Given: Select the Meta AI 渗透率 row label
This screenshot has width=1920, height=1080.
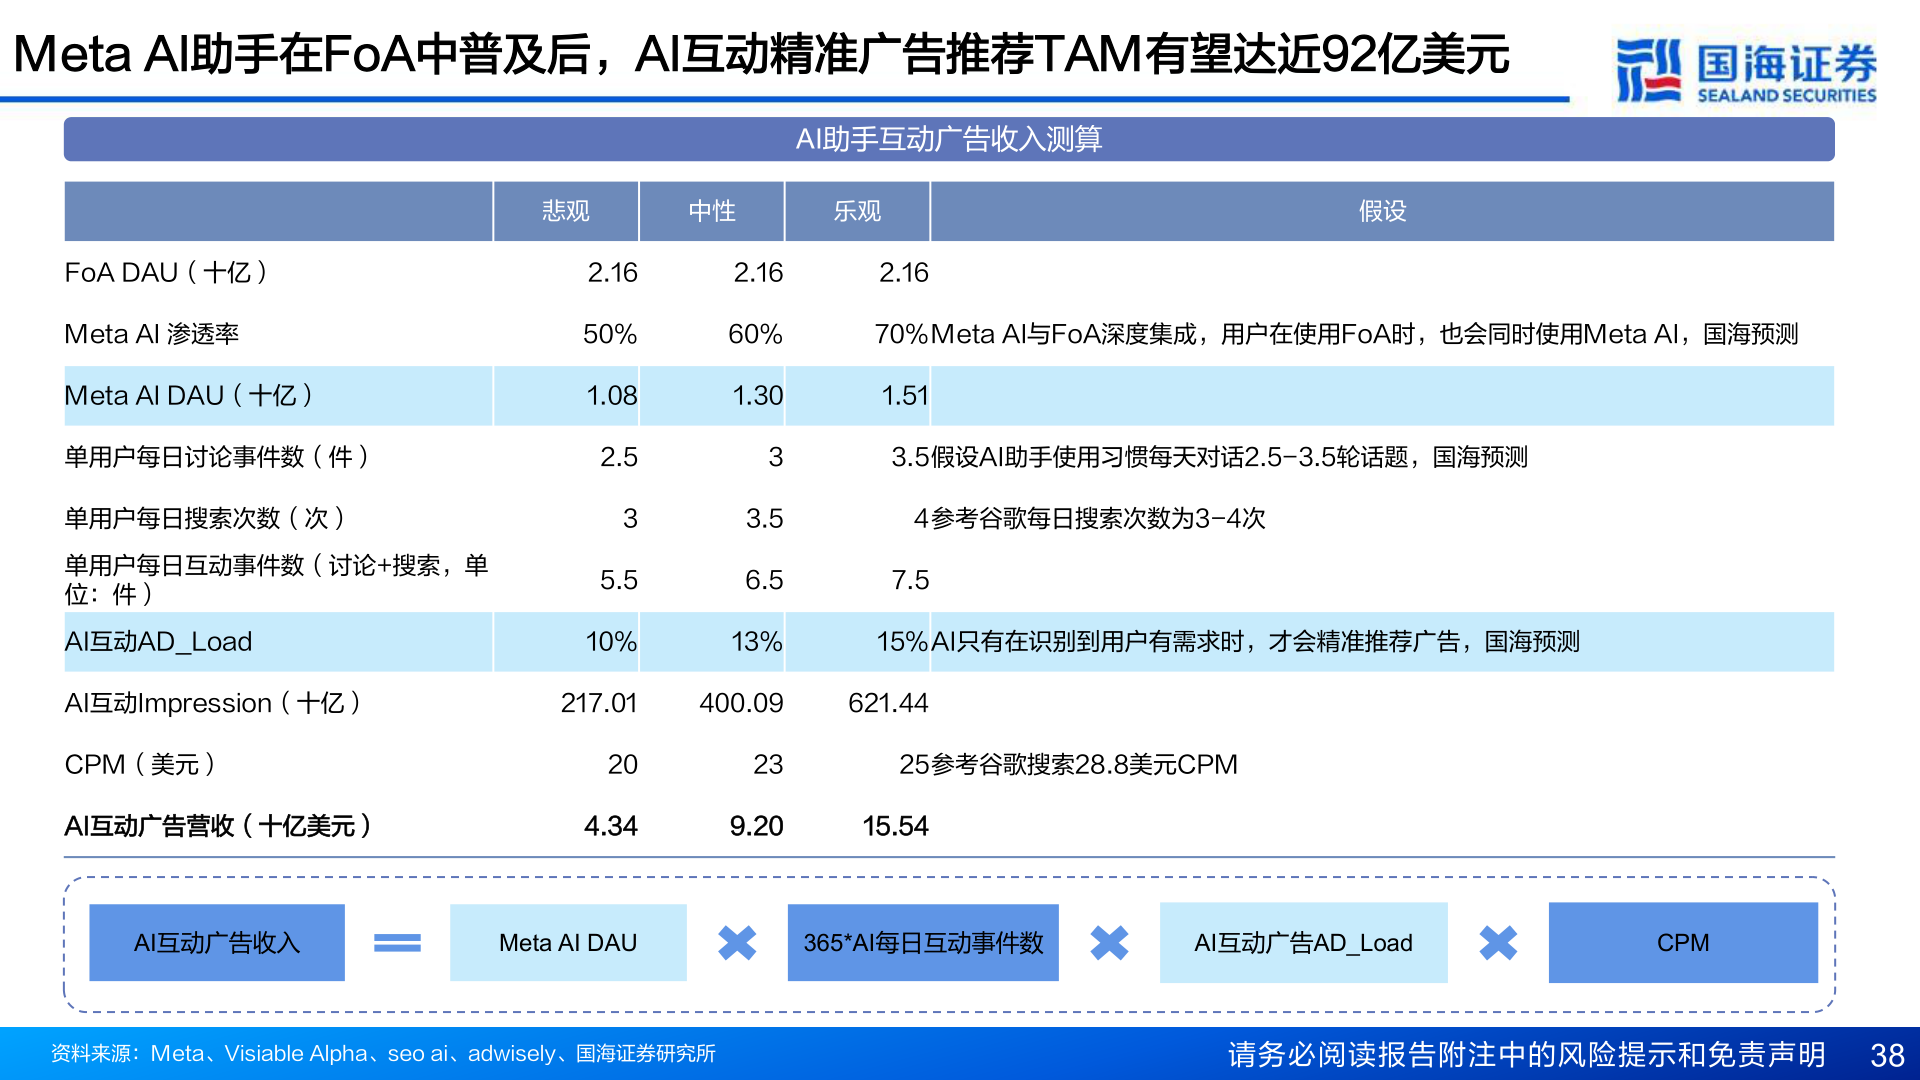Looking at the screenshot, I should (152, 334).
